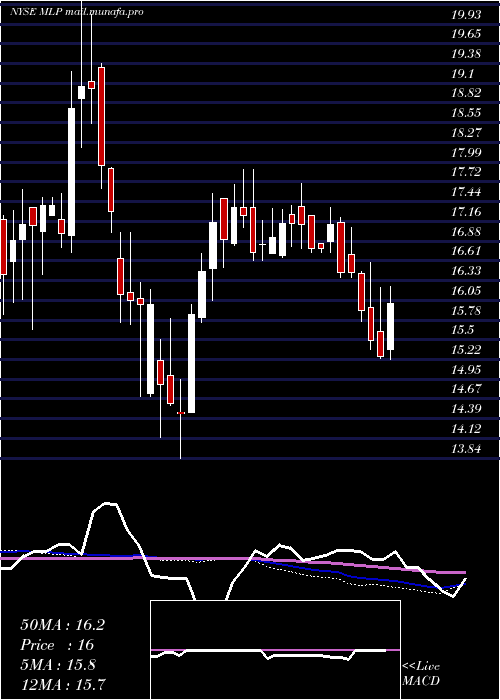
Task: Click the 14.12 price axis label
Action: [466, 429]
